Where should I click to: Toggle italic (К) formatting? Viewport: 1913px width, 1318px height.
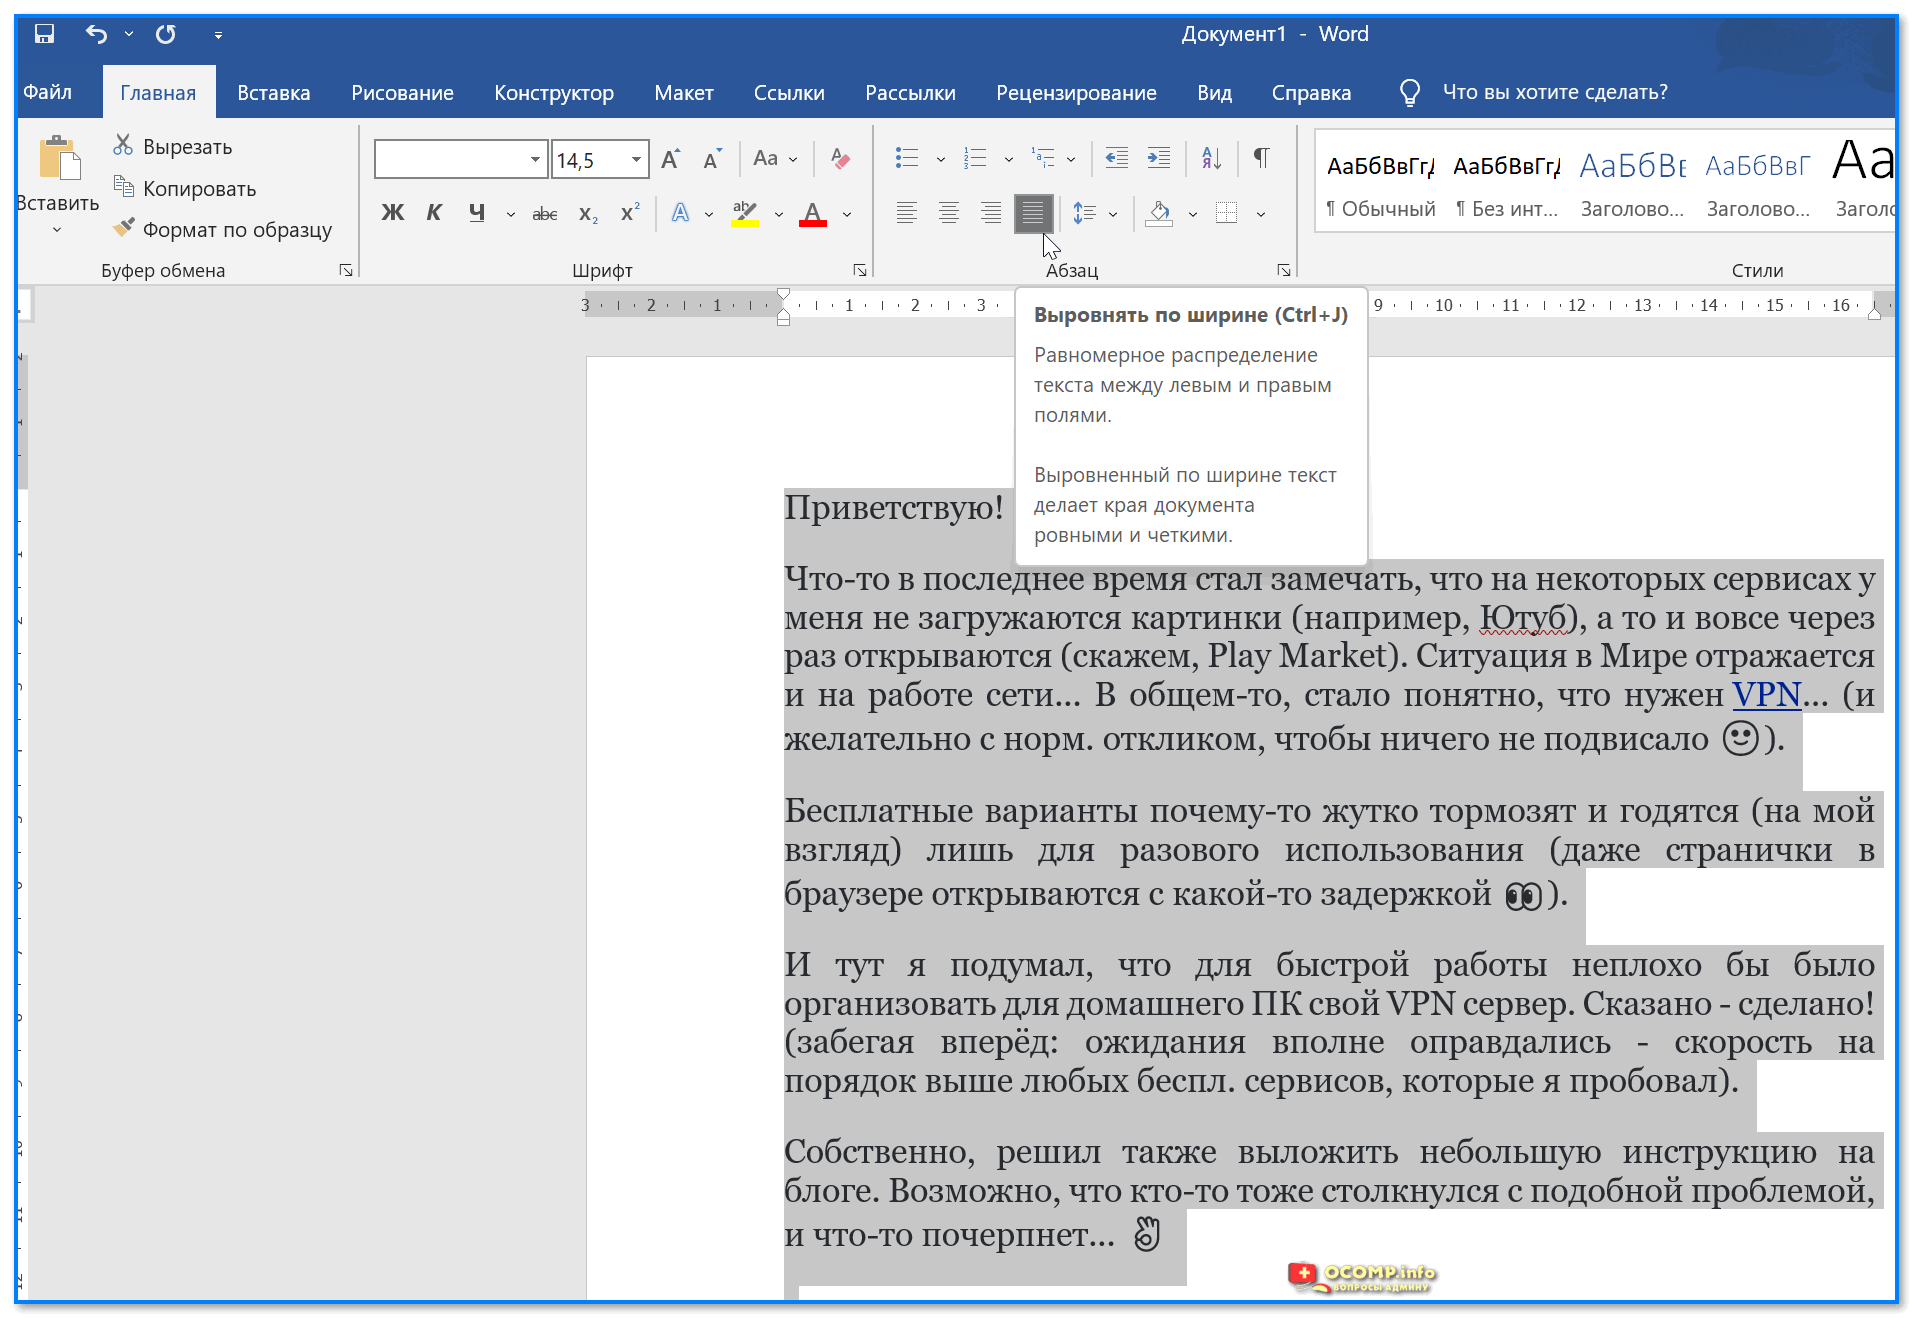[x=434, y=213]
